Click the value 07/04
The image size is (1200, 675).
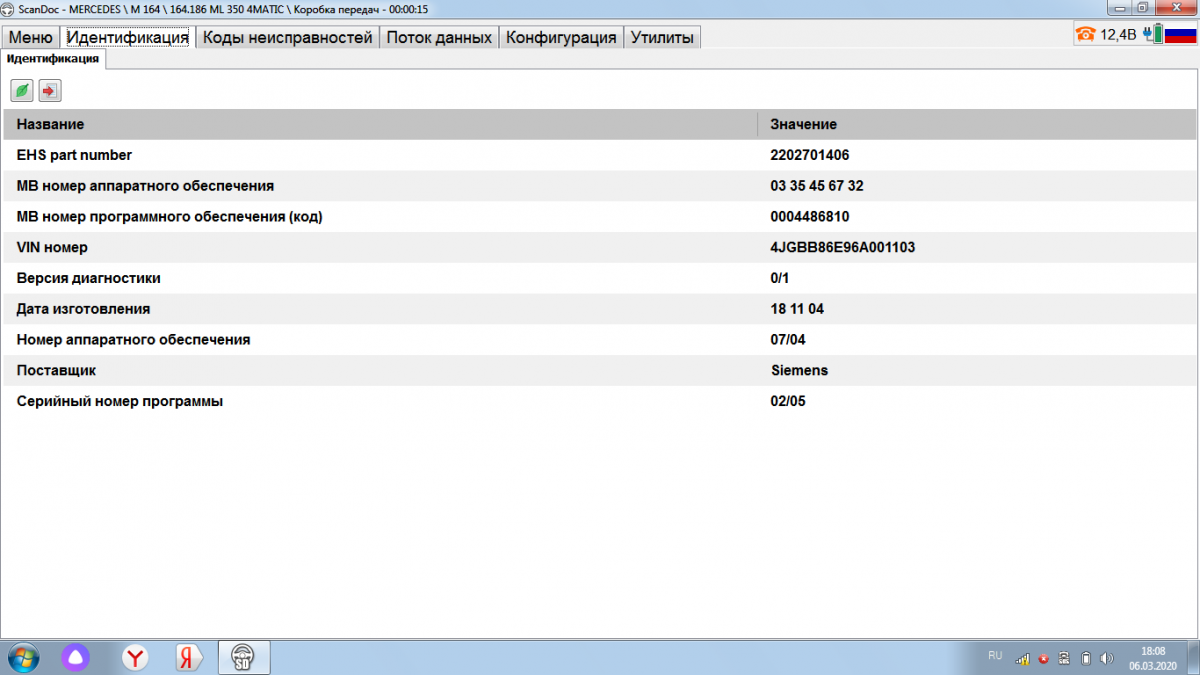point(788,340)
